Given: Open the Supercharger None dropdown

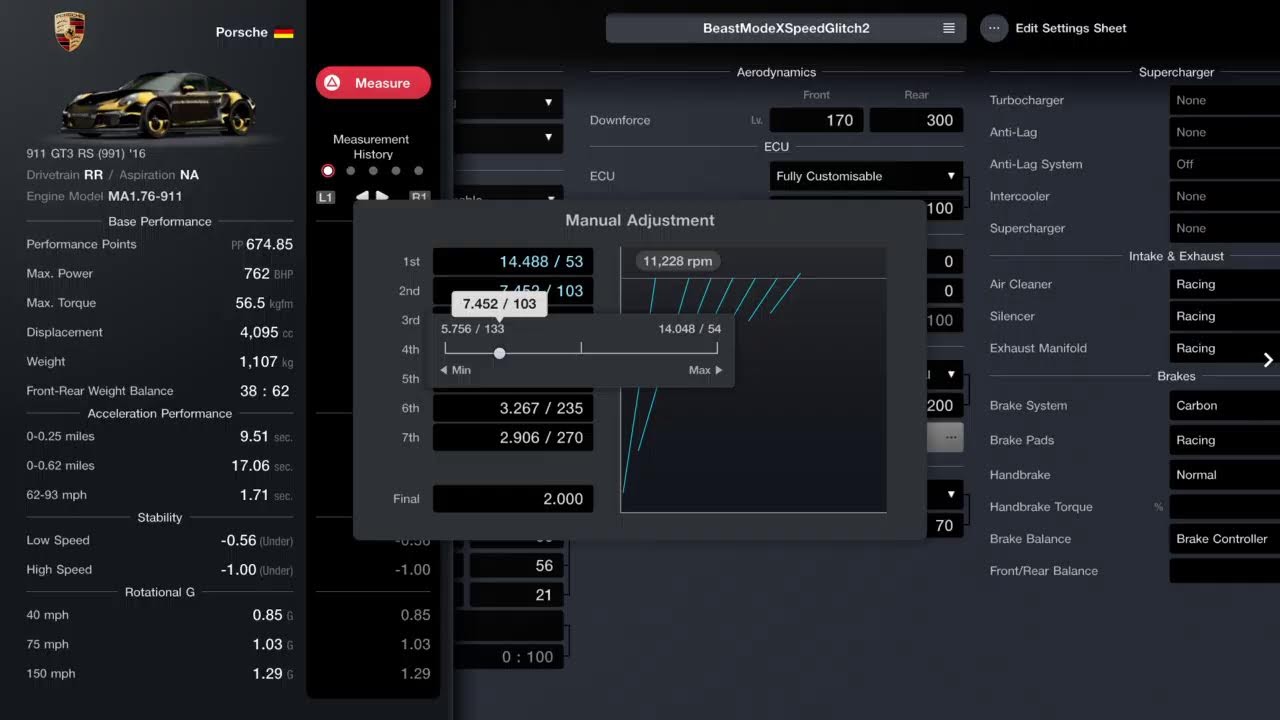Looking at the screenshot, I should pos(1224,228).
